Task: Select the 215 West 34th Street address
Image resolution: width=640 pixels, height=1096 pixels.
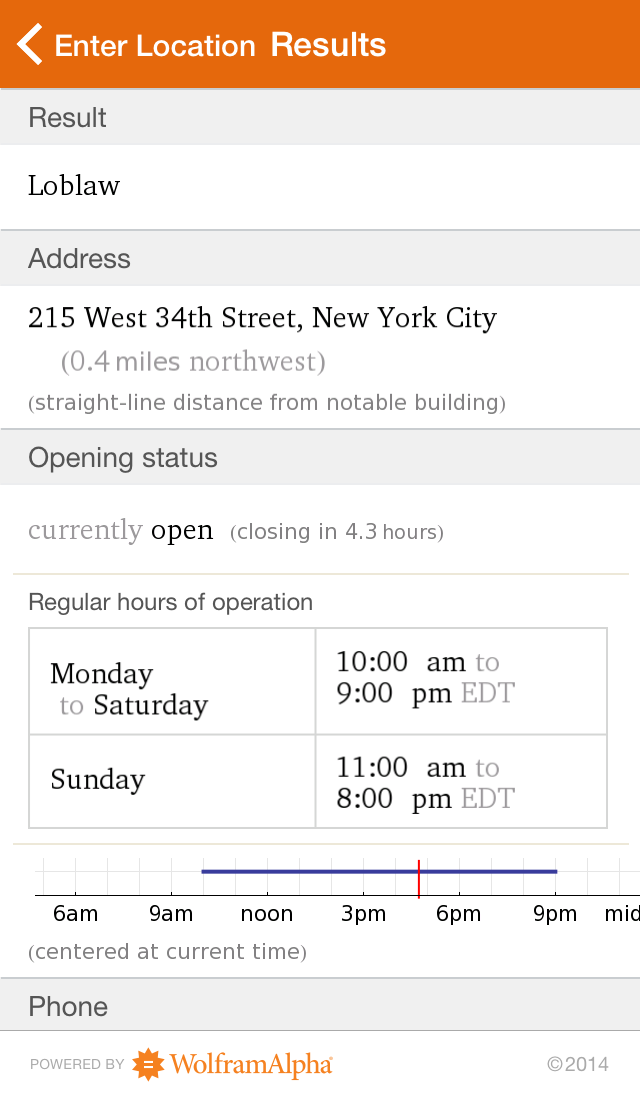Action: (x=262, y=319)
